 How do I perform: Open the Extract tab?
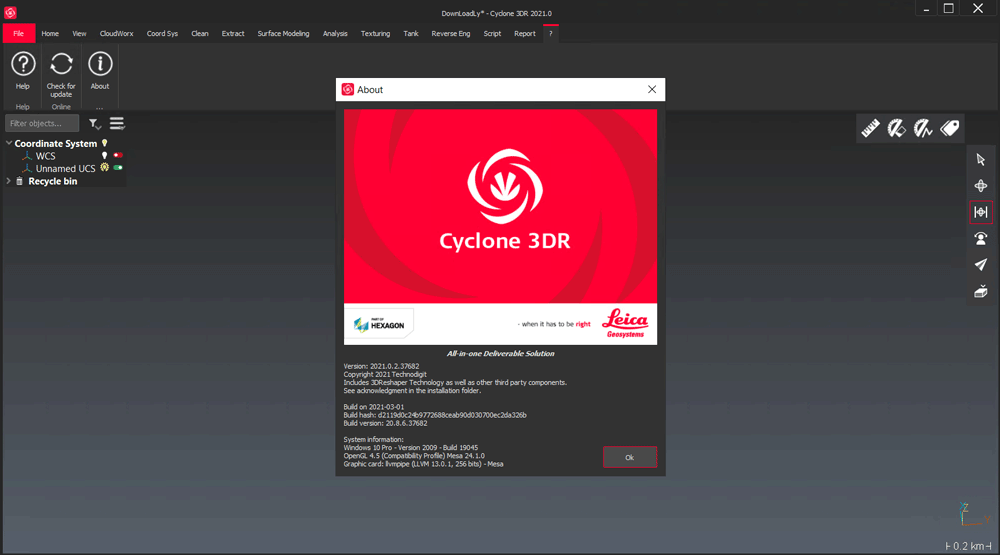[233, 34]
